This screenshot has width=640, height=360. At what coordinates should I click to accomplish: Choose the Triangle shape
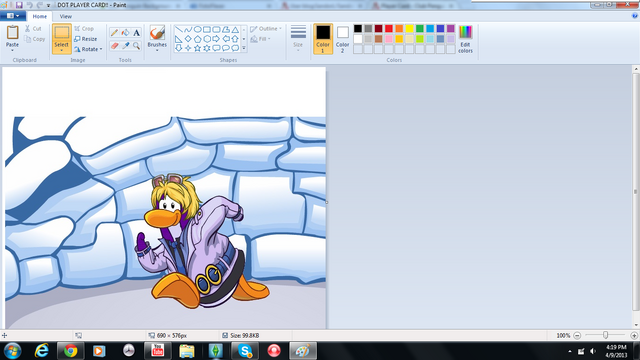pos(235,29)
